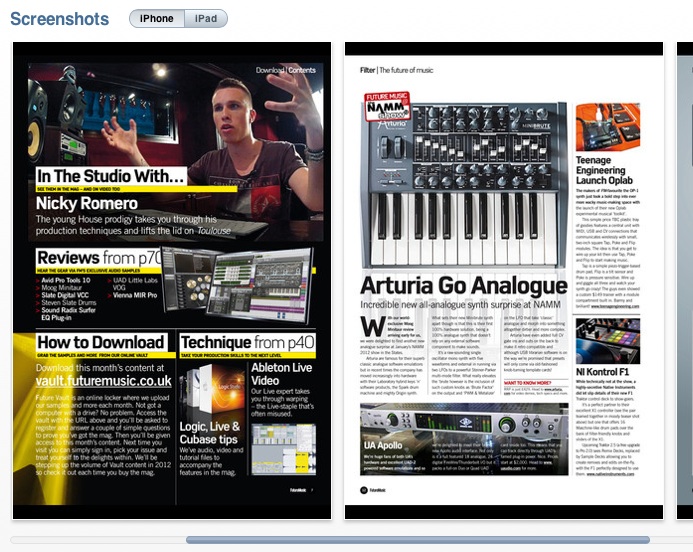Click 'Vienna MIR Pro' review entry
The width and height of the screenshot is (693, 552).
[135, 295]
